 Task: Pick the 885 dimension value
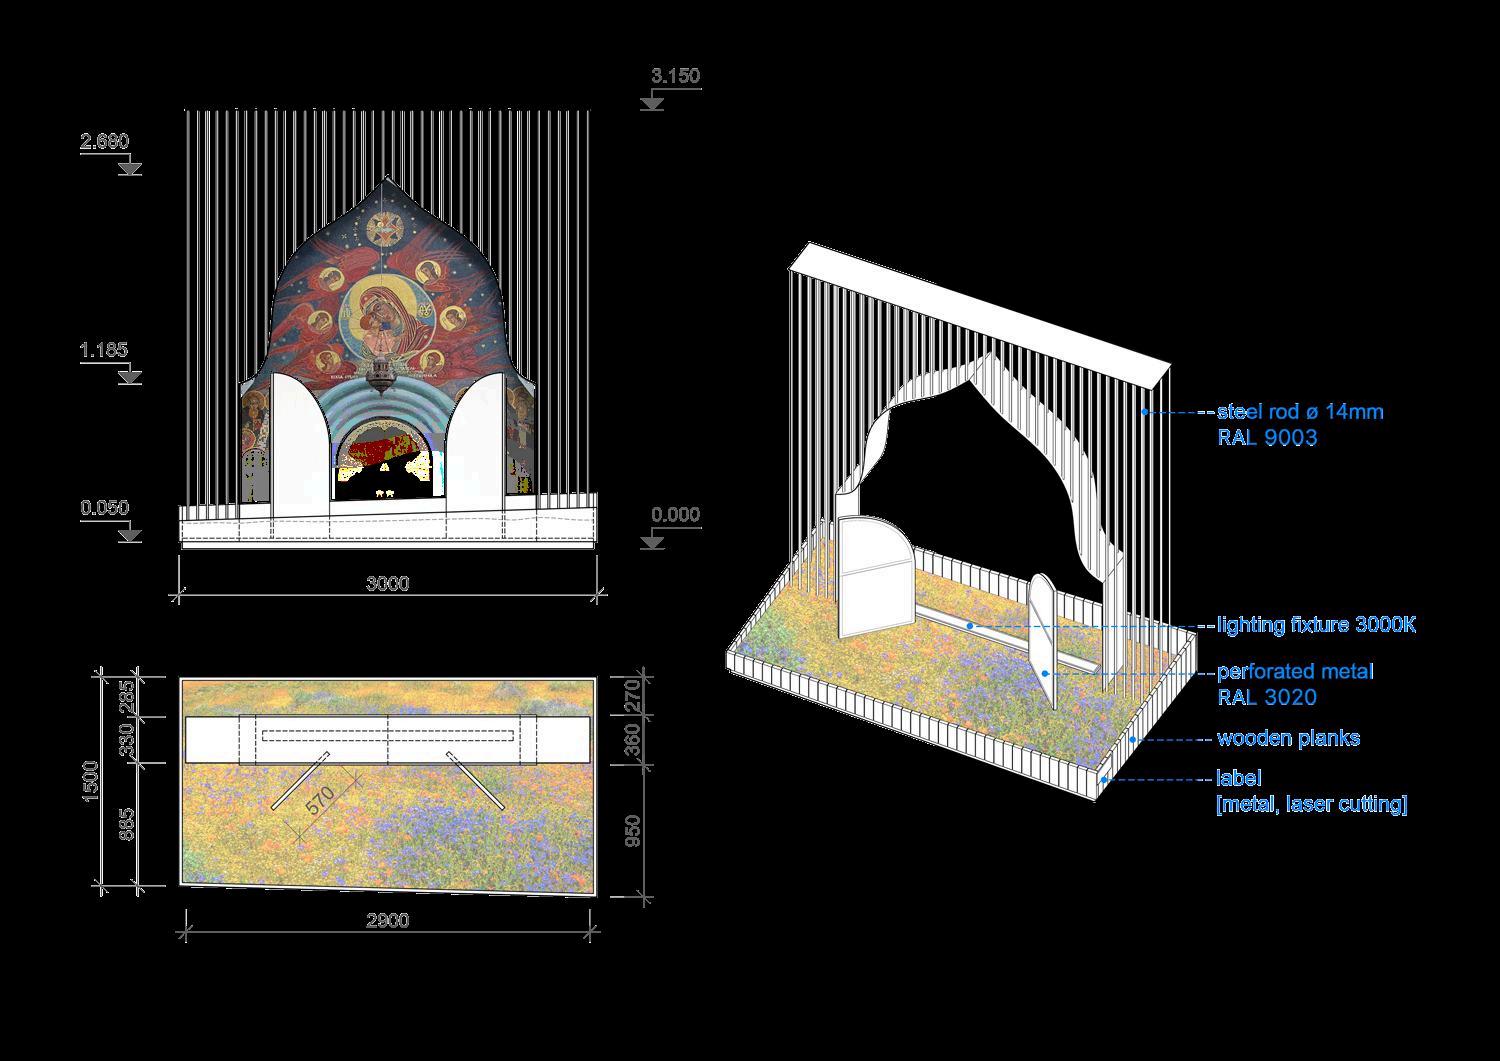pos(128,824)
